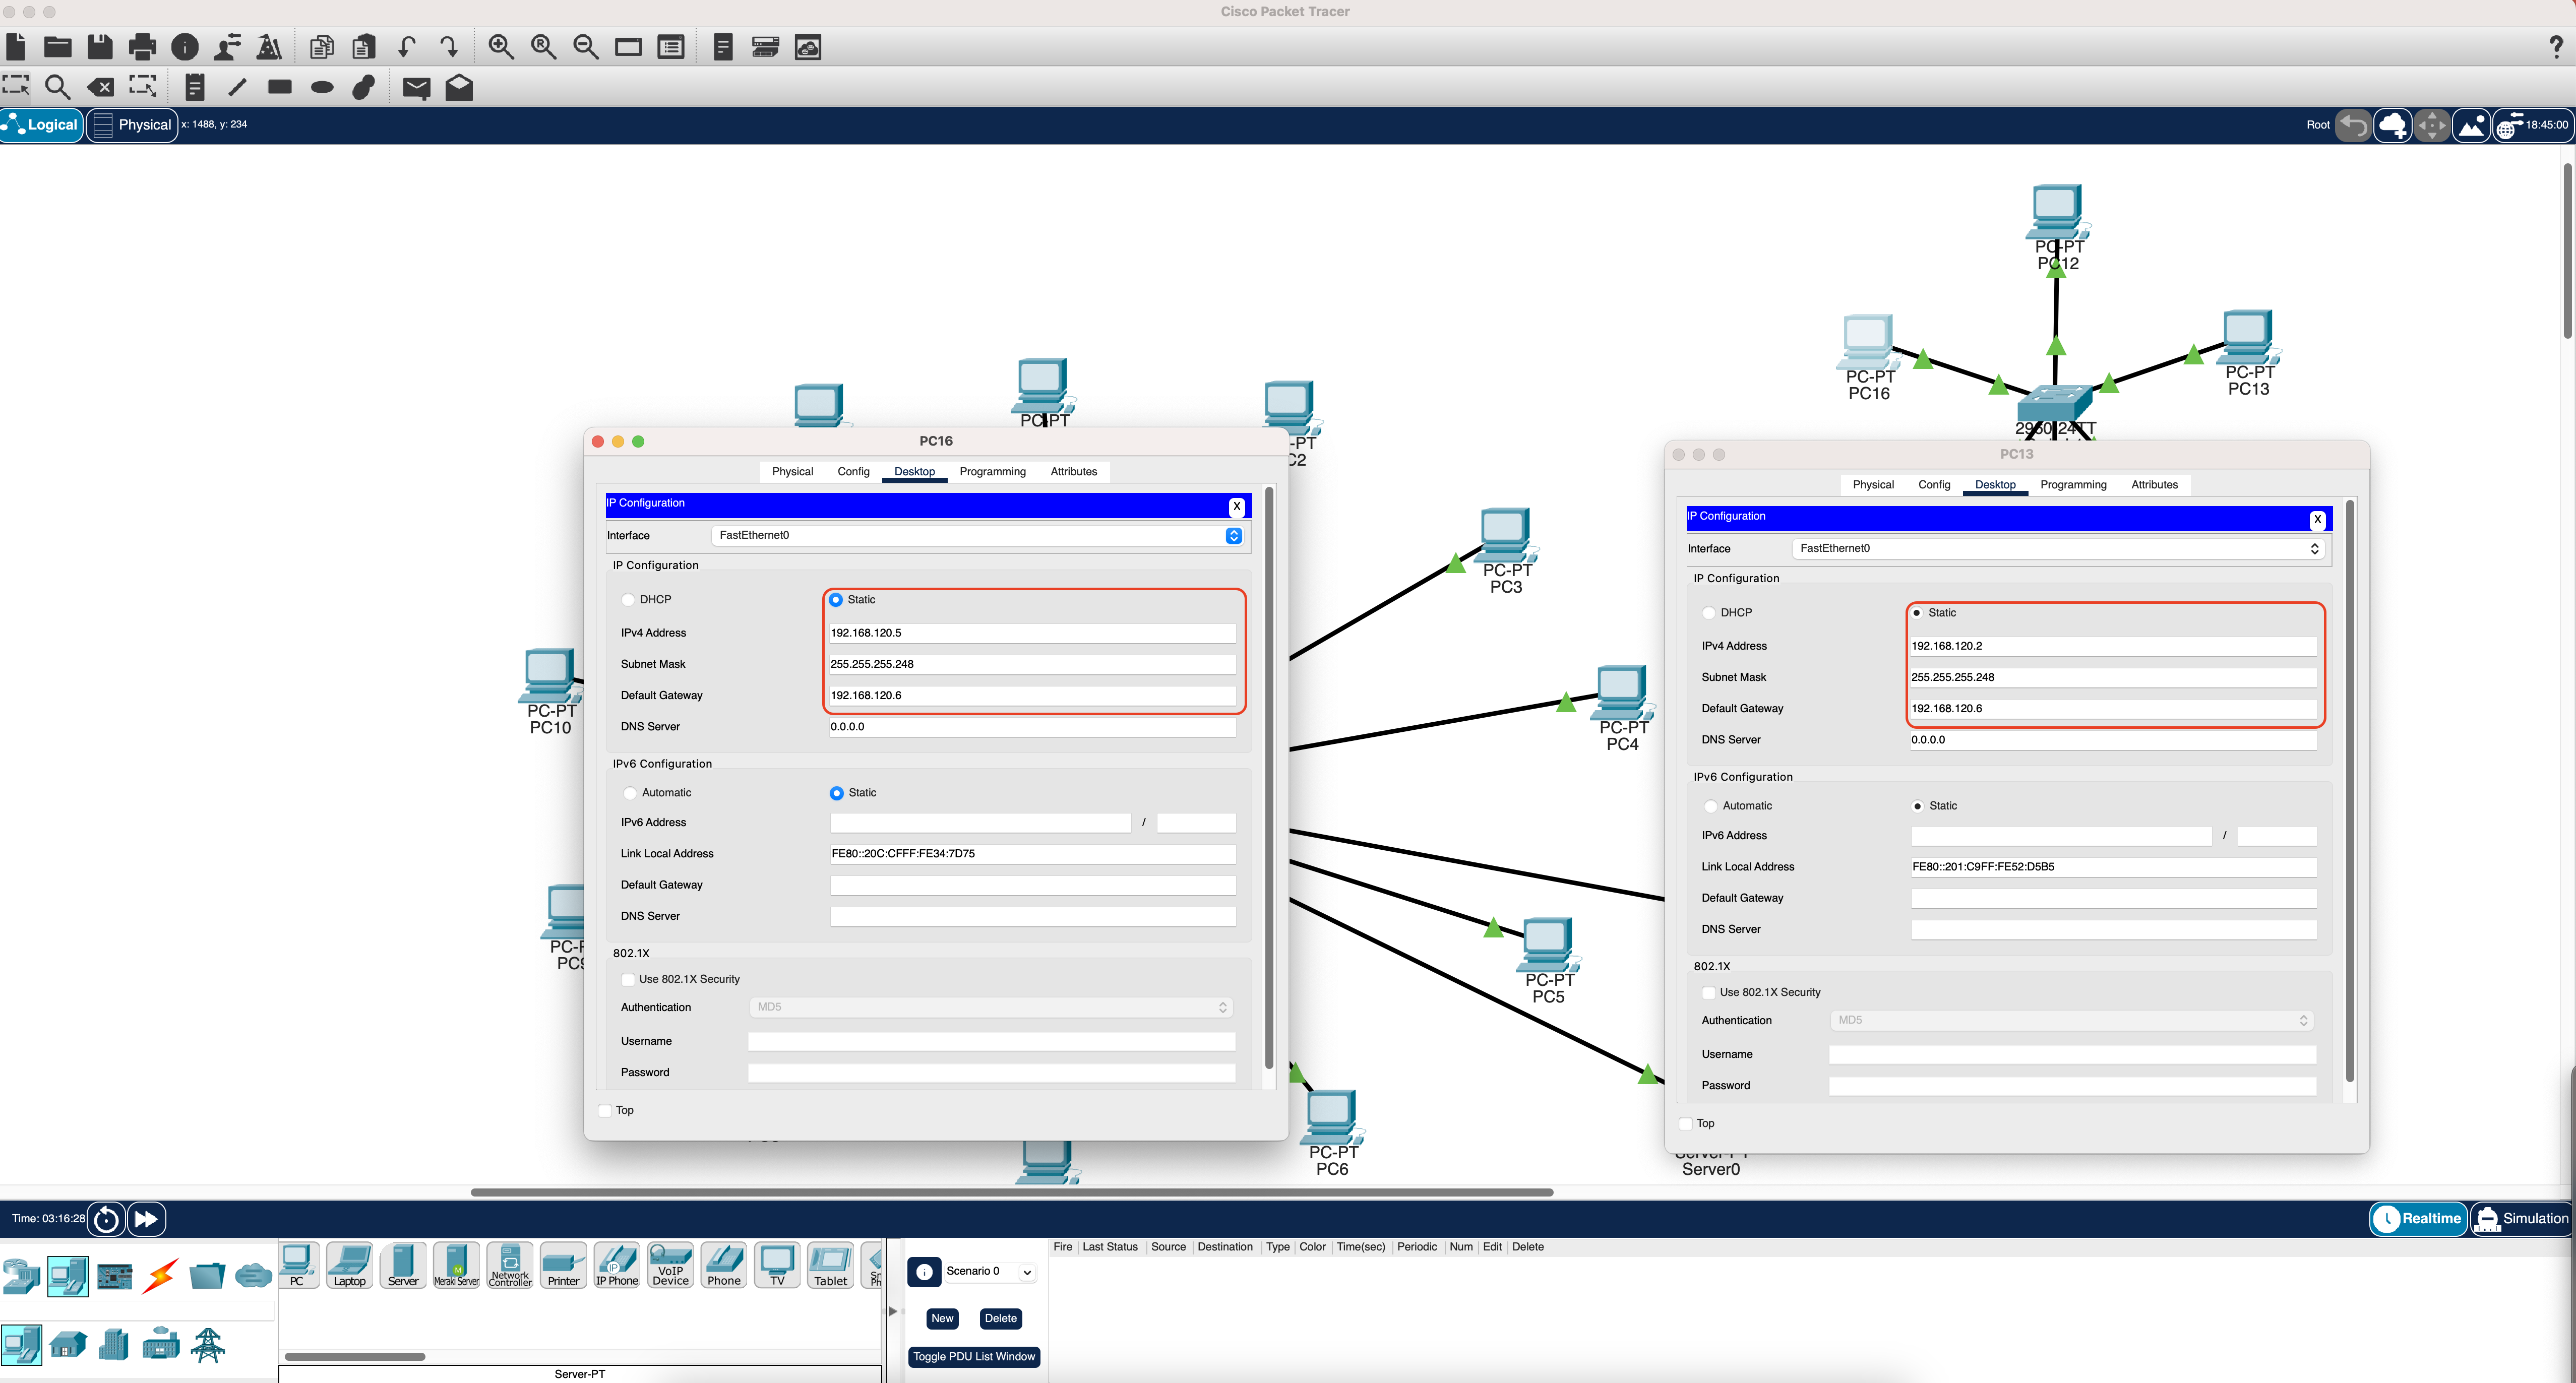
Task: Add a simple PDU with the closed envelope
Action: click(x=417, y=88)
